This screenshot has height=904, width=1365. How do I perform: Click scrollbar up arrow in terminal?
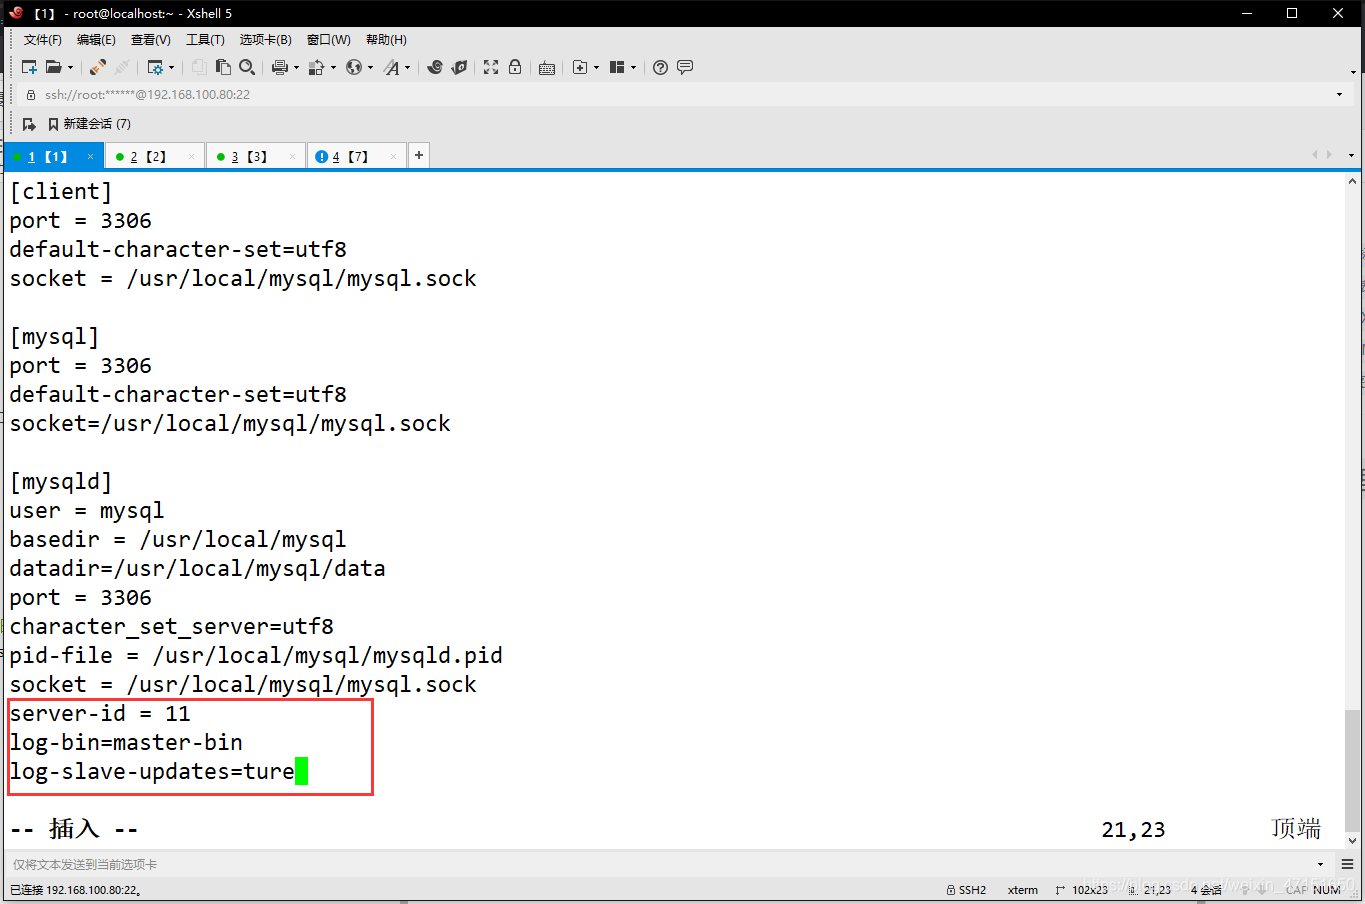tap(1352, 182)
